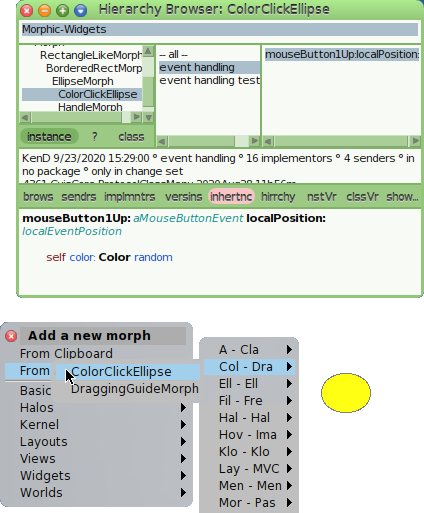Click in the method code editor
Screen dimensions: 424x513
(x=220, y=252)
